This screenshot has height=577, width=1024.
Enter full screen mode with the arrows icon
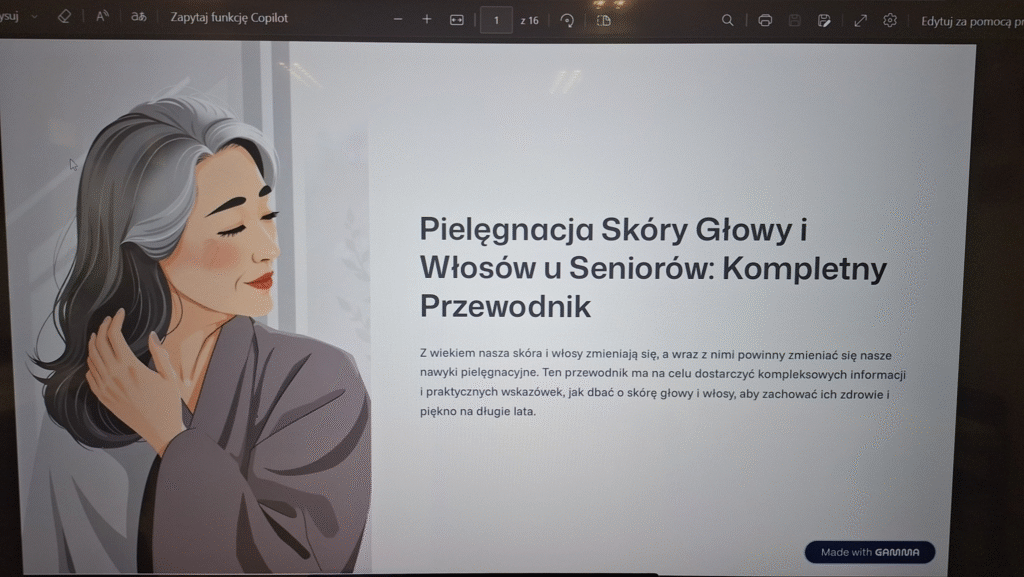pyautogui.click(x=860, y=20)
